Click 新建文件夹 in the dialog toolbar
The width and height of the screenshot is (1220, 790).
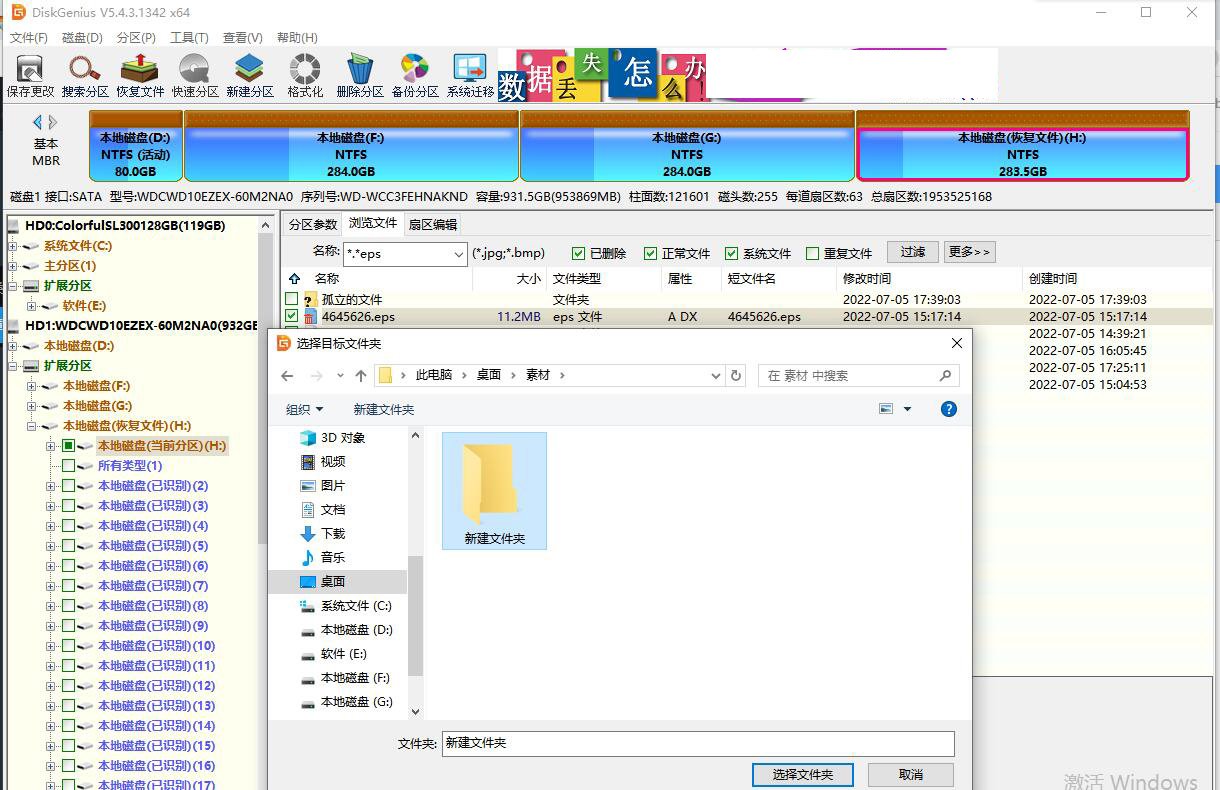coord(384,409)
